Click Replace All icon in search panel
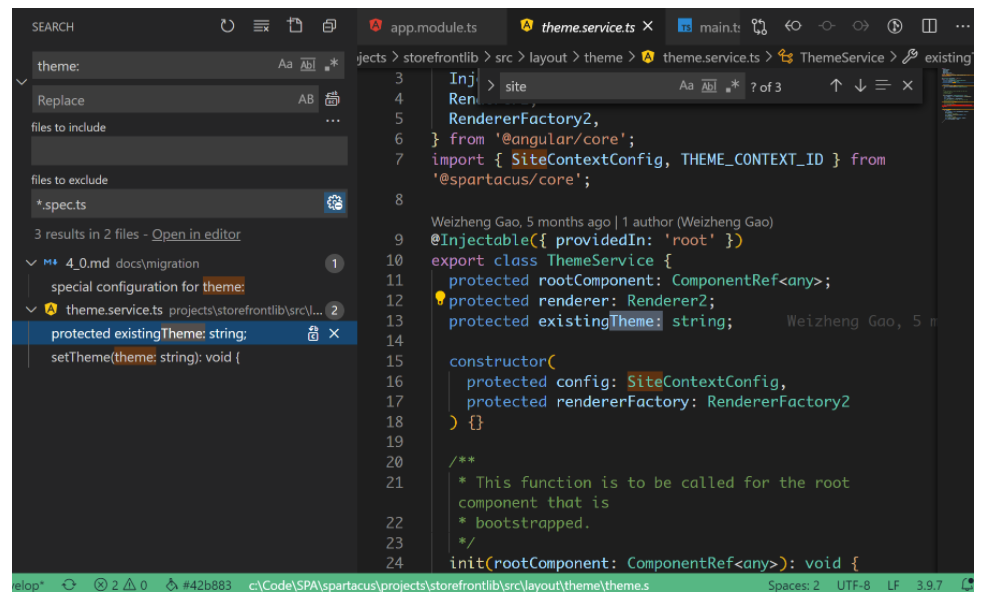This screenshot has height=611, width=989. 332,99
